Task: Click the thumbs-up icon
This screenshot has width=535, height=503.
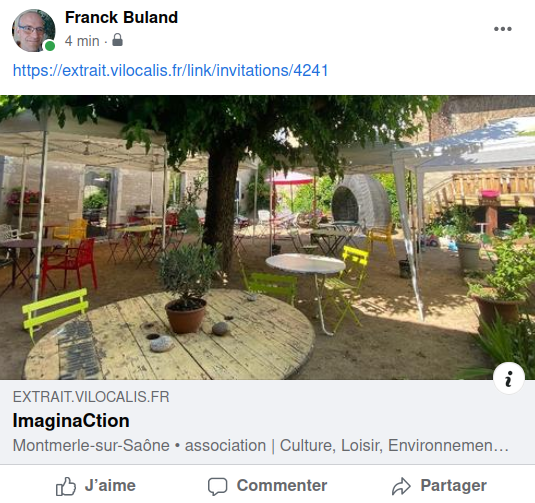Action: pyautogui.click(x=66, y=486)
